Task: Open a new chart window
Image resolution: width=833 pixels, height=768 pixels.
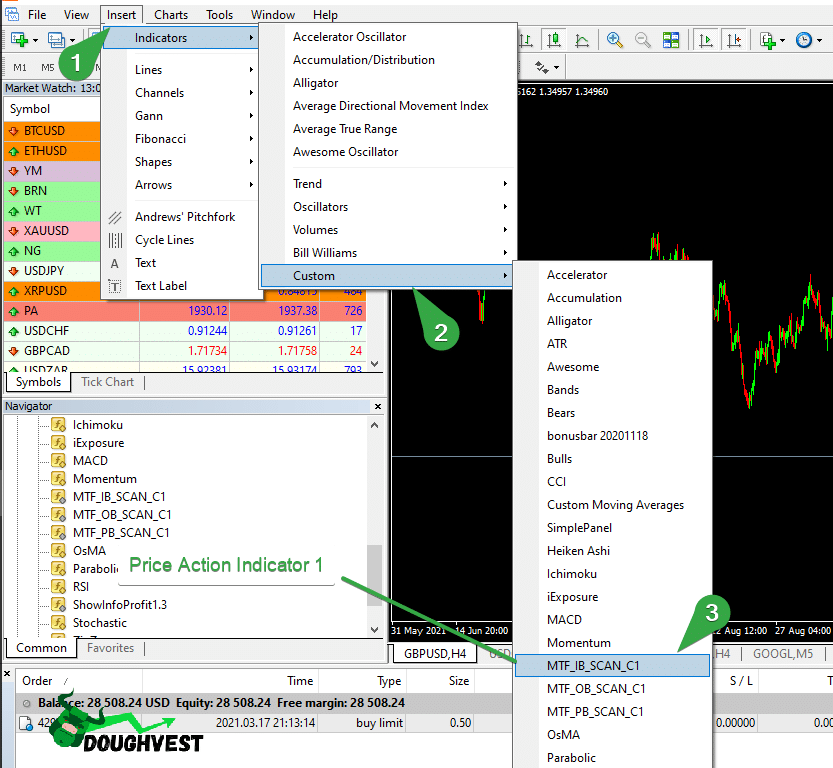Action: pos(768,40)
